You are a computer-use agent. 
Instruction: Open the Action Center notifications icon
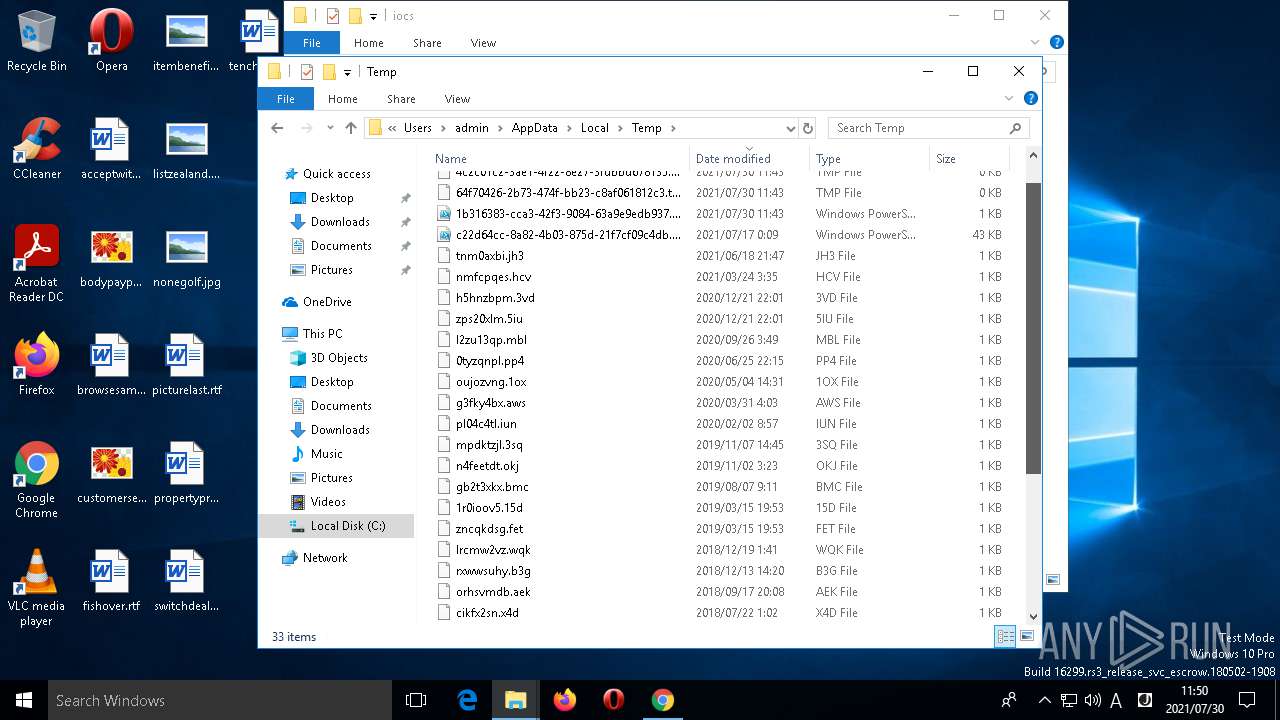pyautogui.click(x=1247, y=700)
